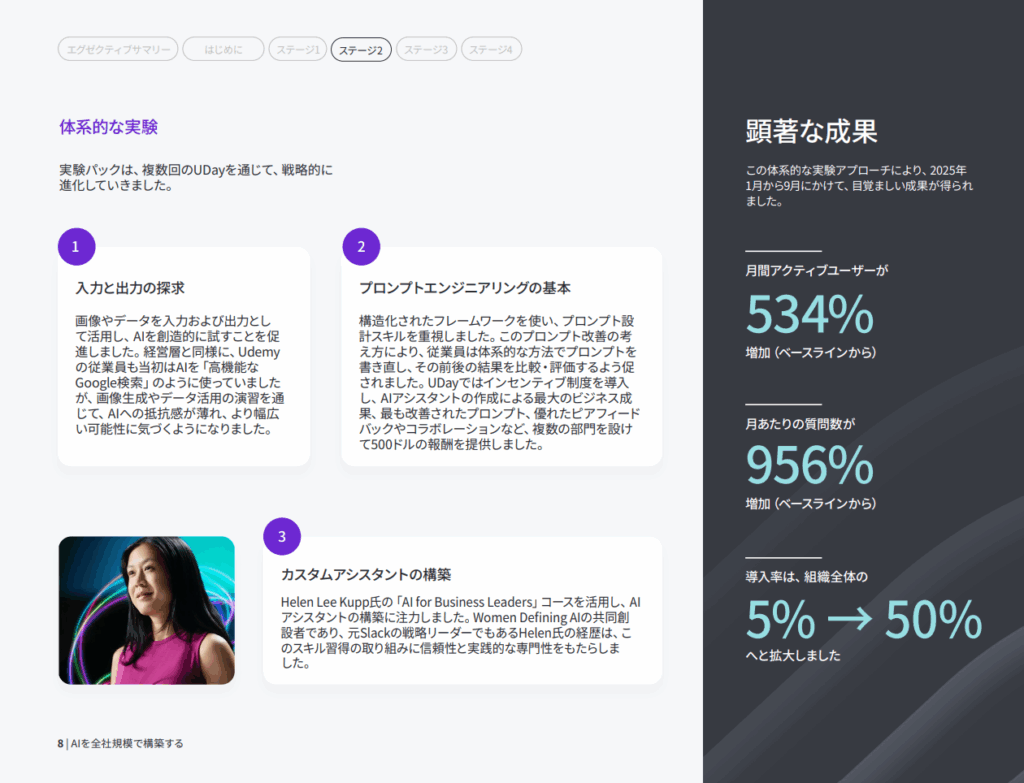Click the purple number 2 badge
This screenshot has width=1024, height=783.
pyautogui.click(x=361, y=246)
